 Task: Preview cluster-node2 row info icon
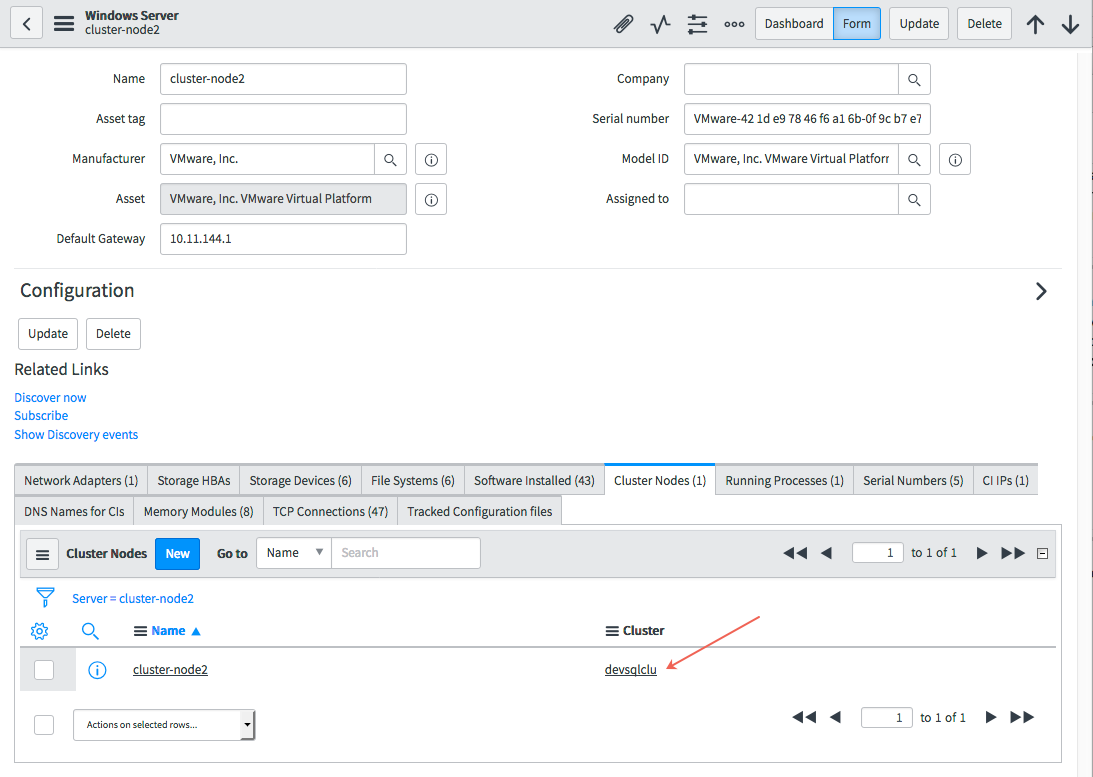pos(97,670)
